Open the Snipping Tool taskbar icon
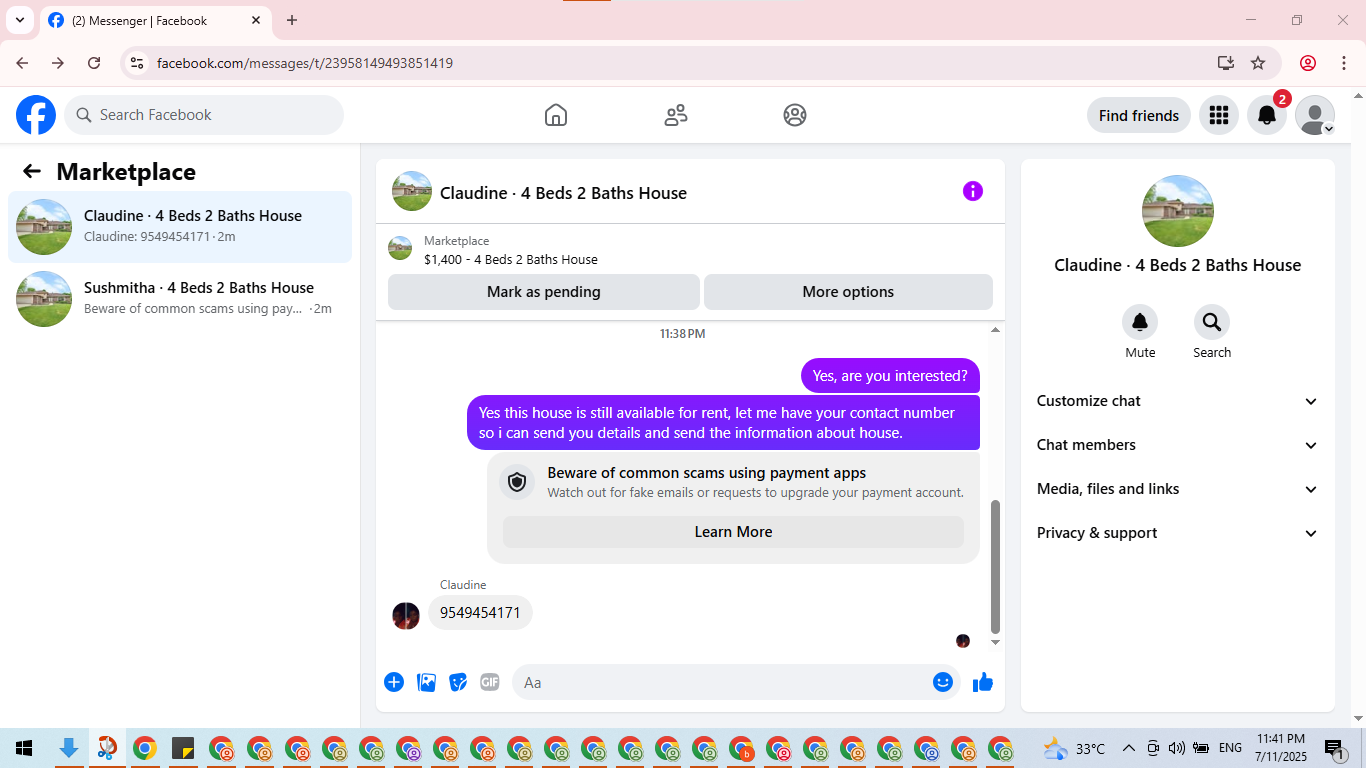 pyautogui.click(x=107, y=748)
